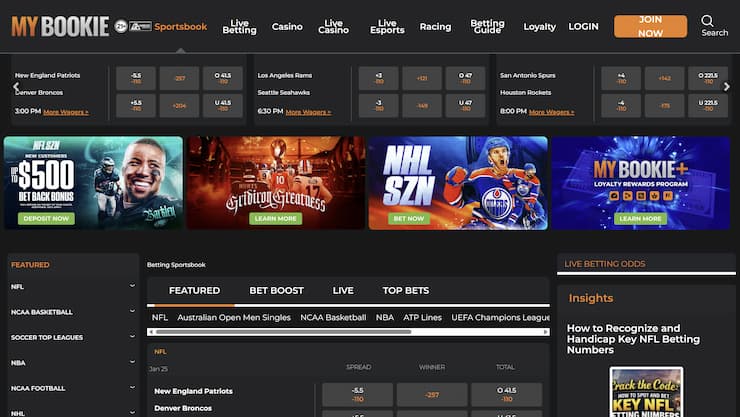Screen dimensions: 740x417
Task: Select UEFA Champions League filter
Action: (x=500, y=317)
